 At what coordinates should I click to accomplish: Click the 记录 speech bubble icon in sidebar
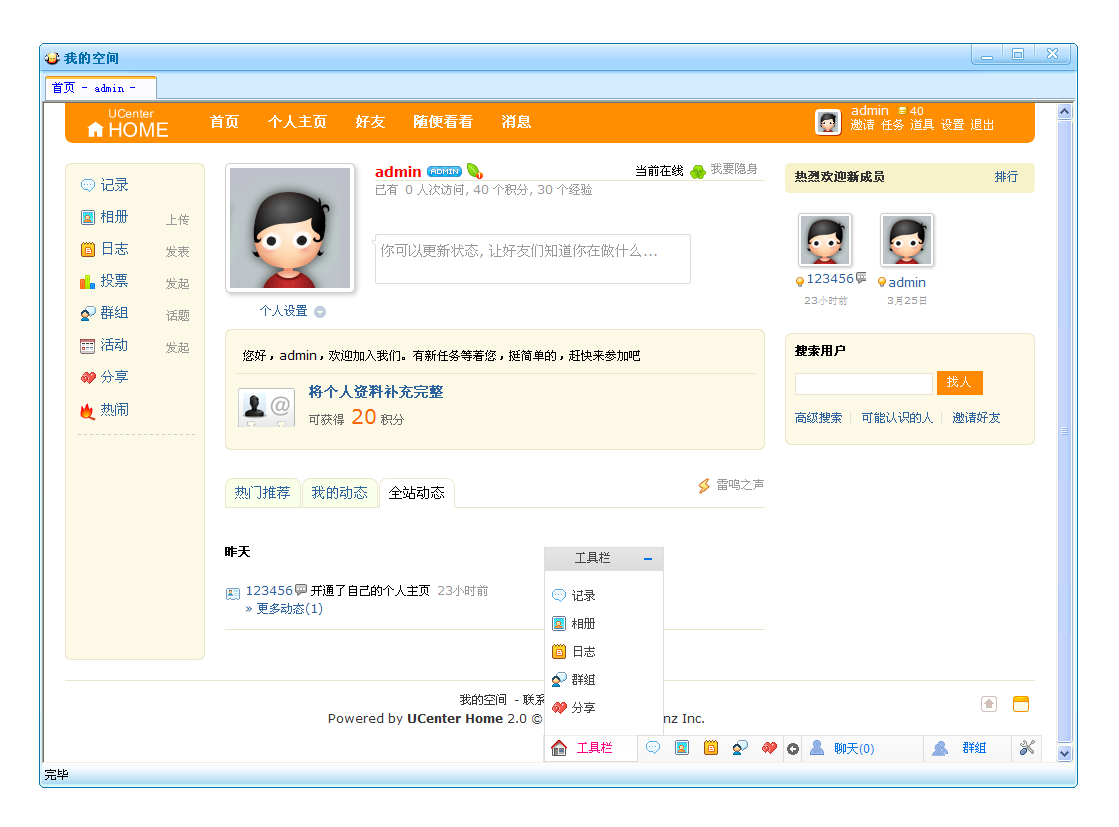pos(88,186)
